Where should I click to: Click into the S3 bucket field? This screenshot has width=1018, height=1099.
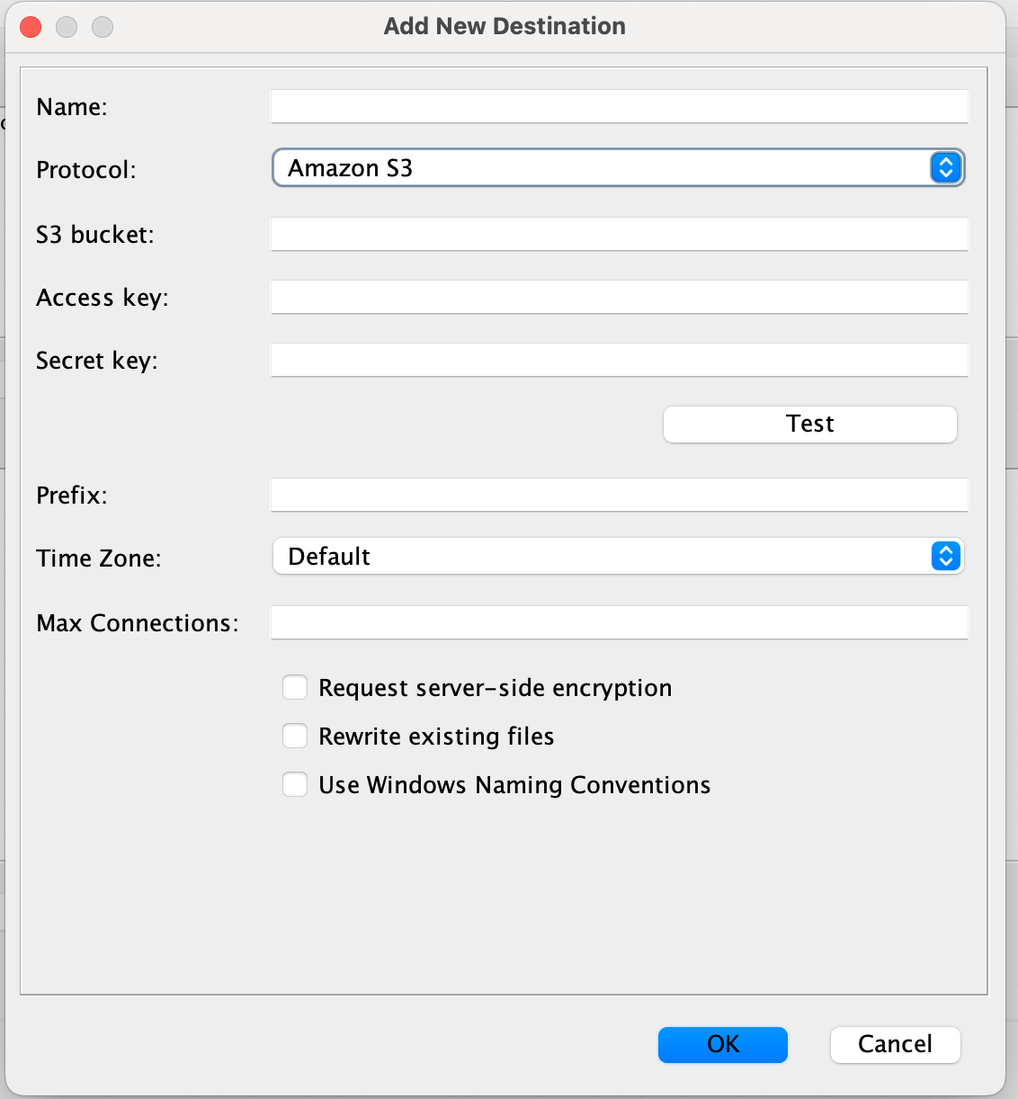[619, 234]
